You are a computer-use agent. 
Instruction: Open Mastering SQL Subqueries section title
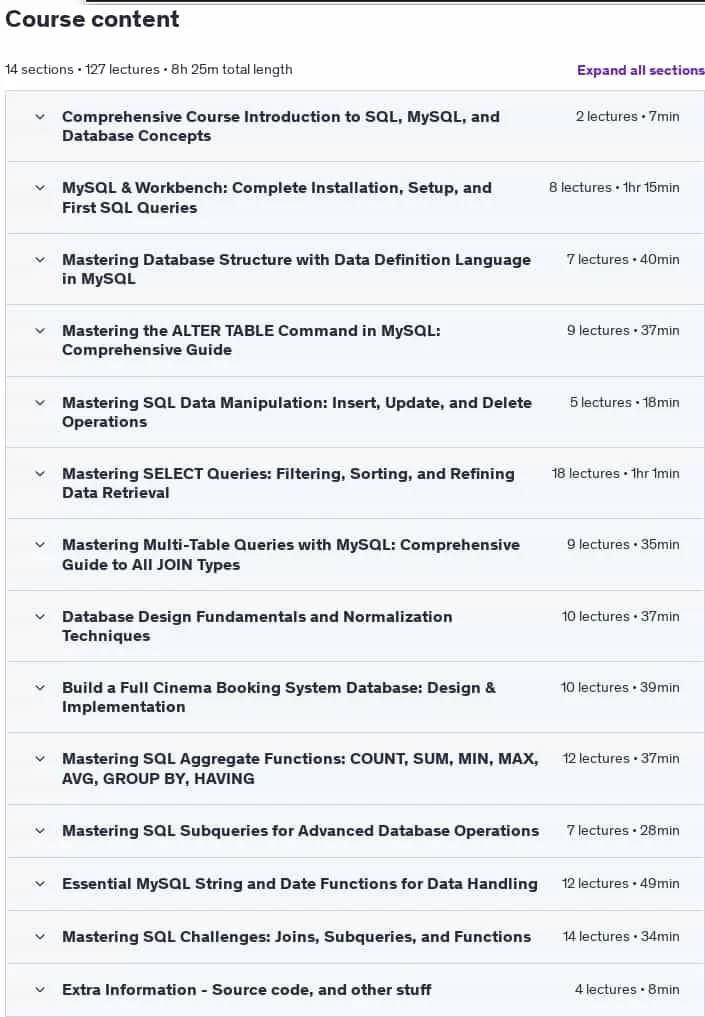pos(300,831)
